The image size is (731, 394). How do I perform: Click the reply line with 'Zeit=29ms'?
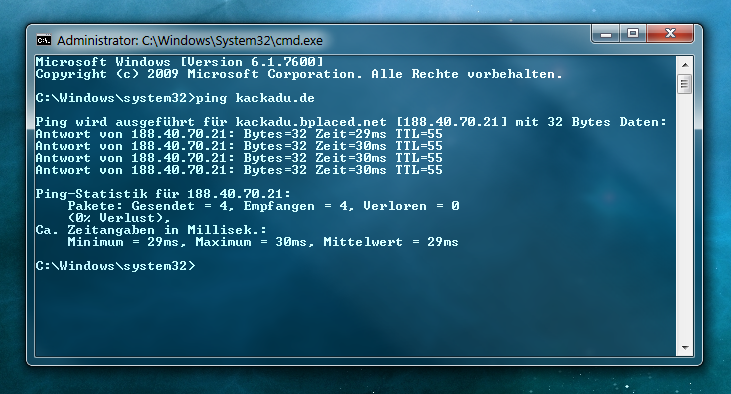pos(239,134)
